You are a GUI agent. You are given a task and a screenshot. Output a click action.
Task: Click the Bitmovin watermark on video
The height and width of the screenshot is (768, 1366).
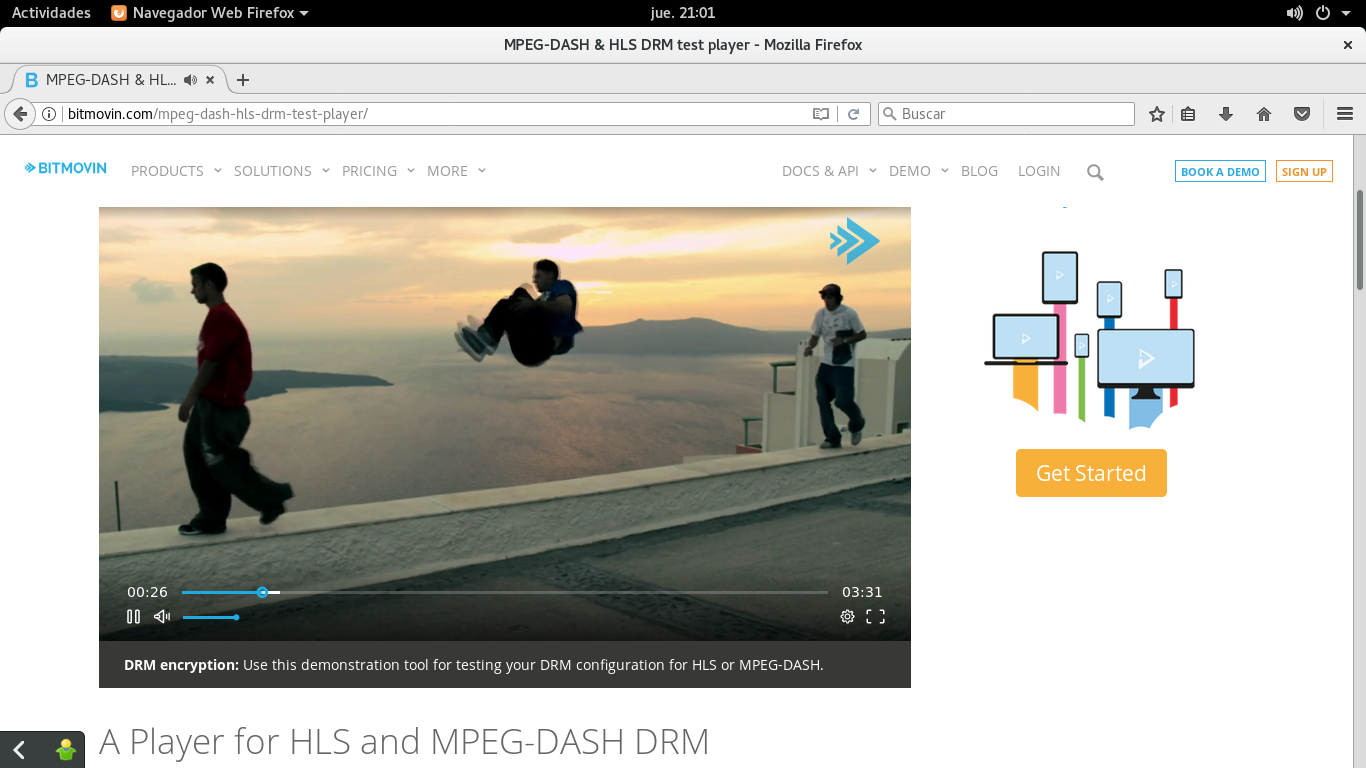click(x=854, y=241)
